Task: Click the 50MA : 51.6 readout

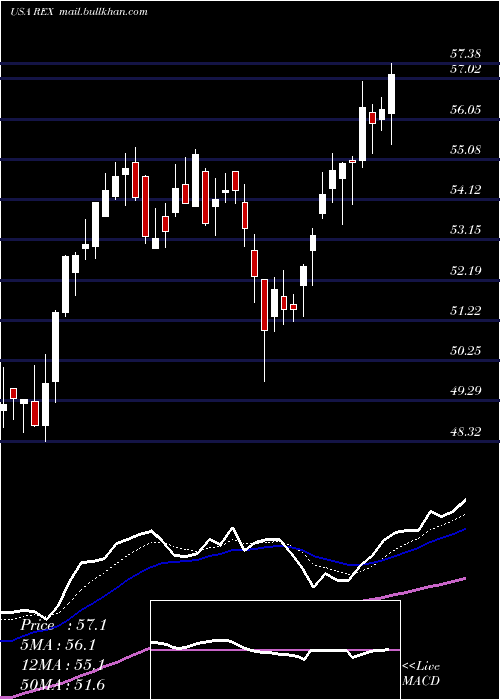Action: coord(63,685)
